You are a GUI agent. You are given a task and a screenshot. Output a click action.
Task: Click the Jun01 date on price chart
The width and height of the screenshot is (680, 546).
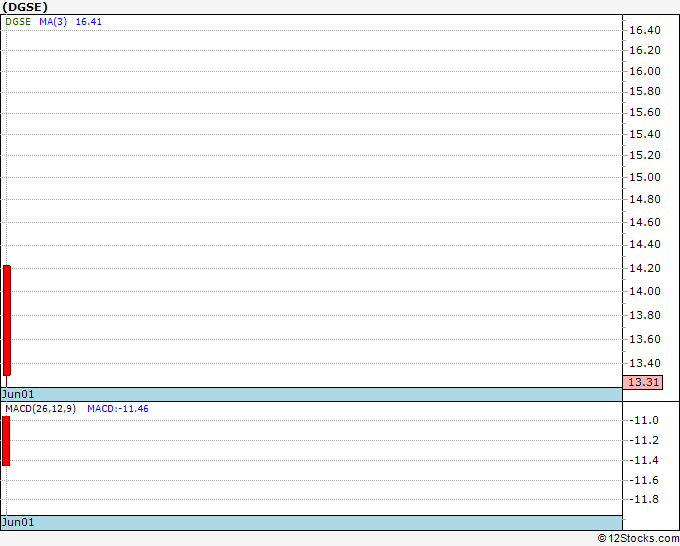(18, 395)
